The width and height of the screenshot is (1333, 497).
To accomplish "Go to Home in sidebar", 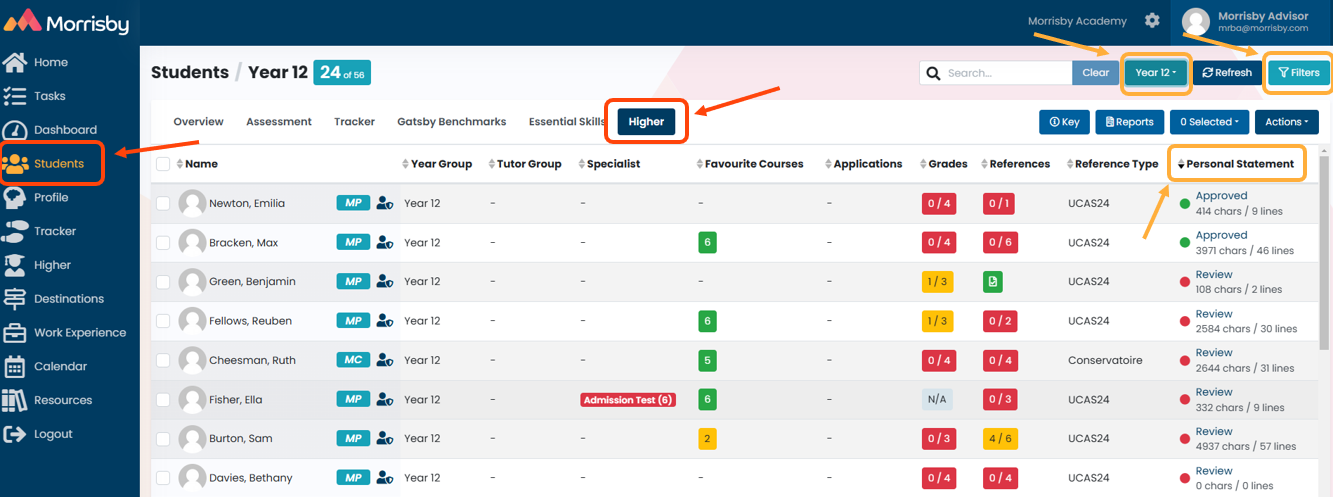I will (x=50, y=62).
